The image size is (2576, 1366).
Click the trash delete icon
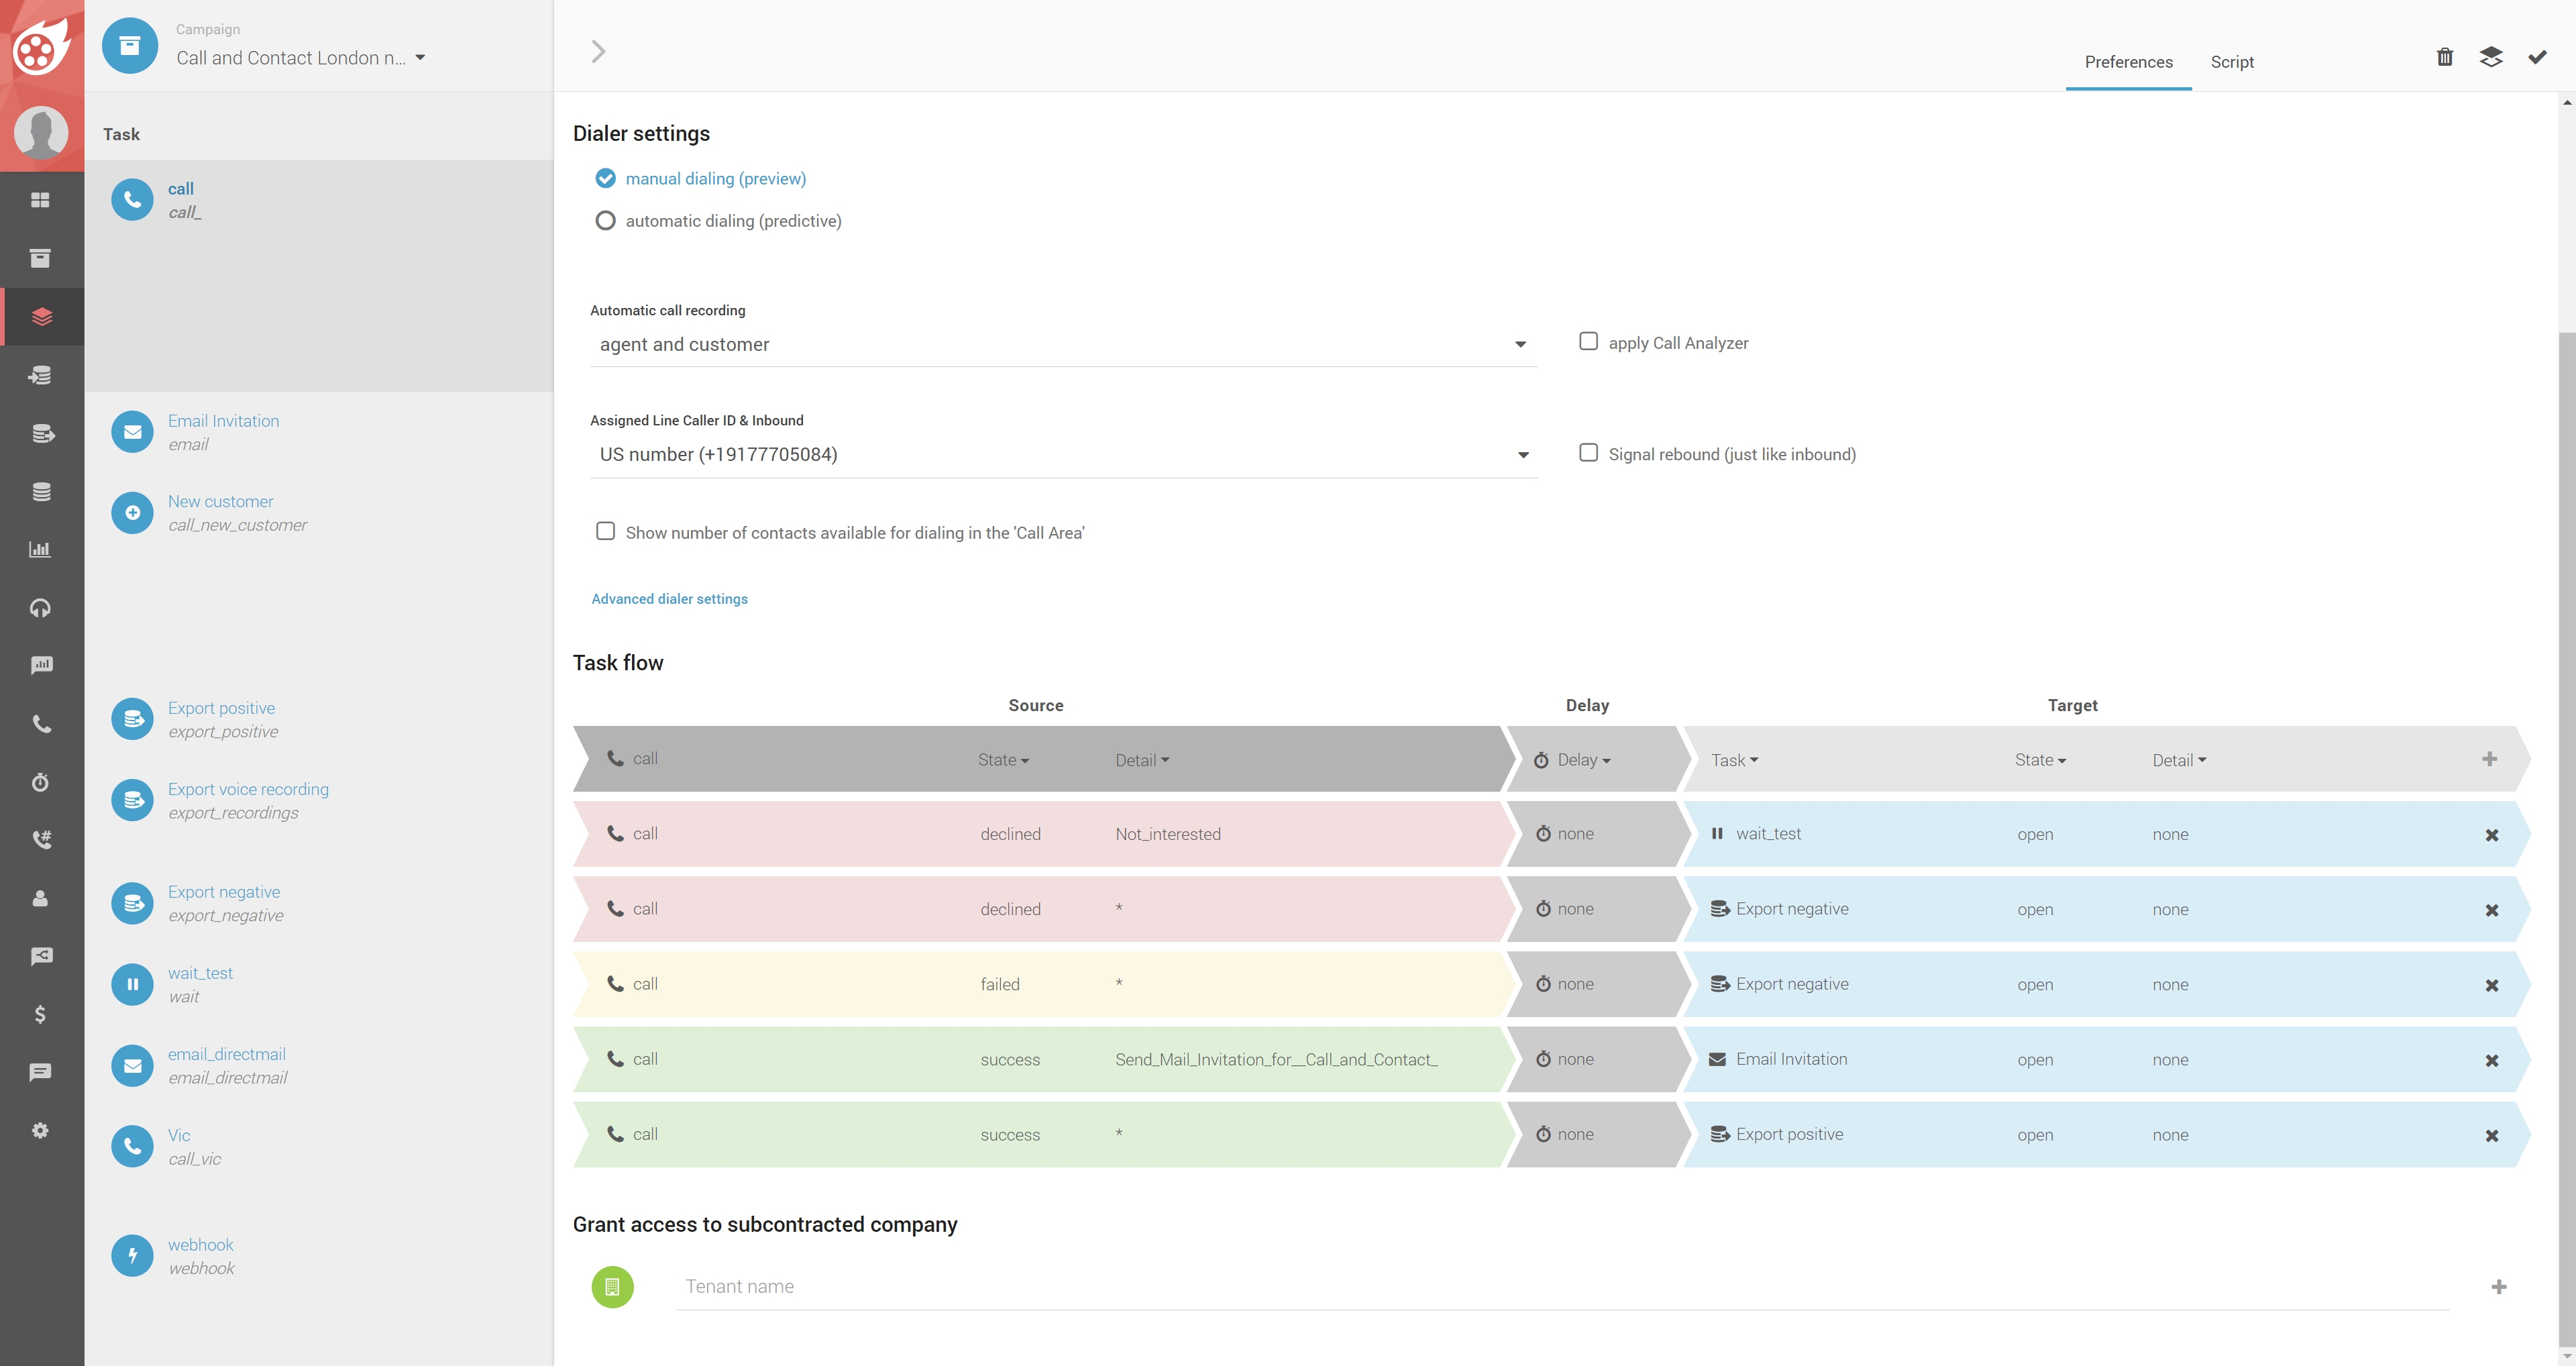coord(2444,57)
